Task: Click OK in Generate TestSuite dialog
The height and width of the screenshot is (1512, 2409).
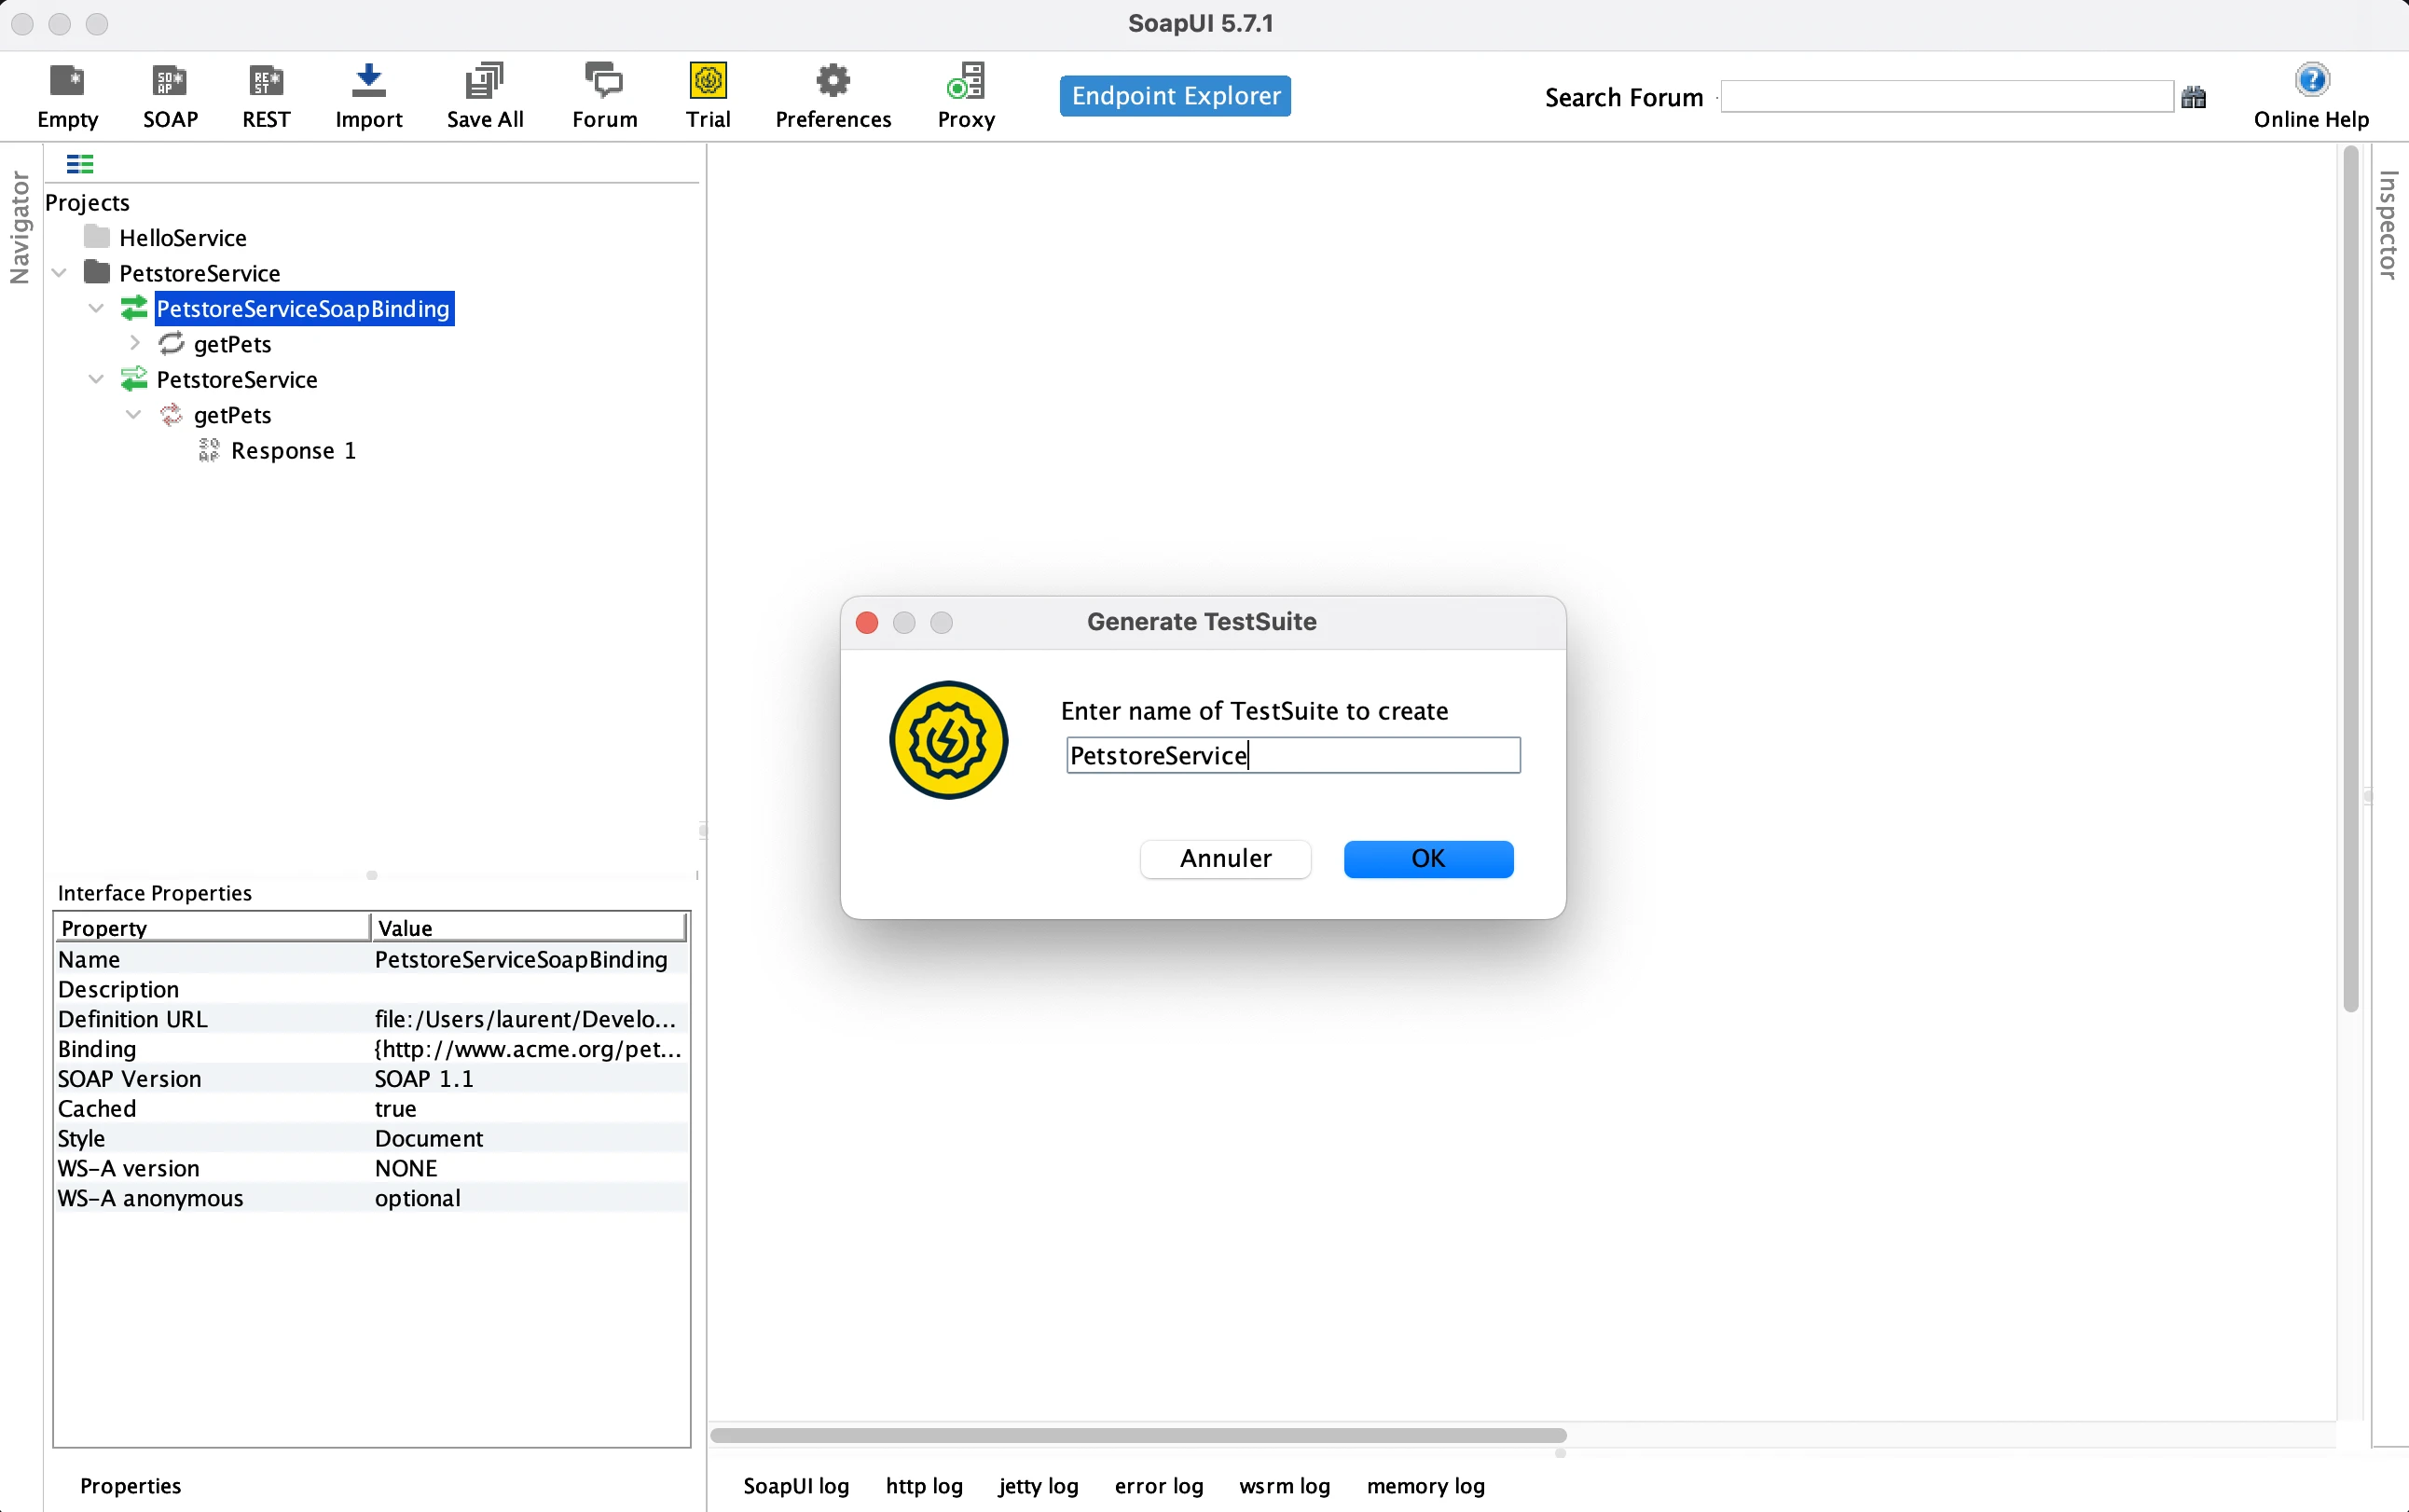Action: 1427,858
